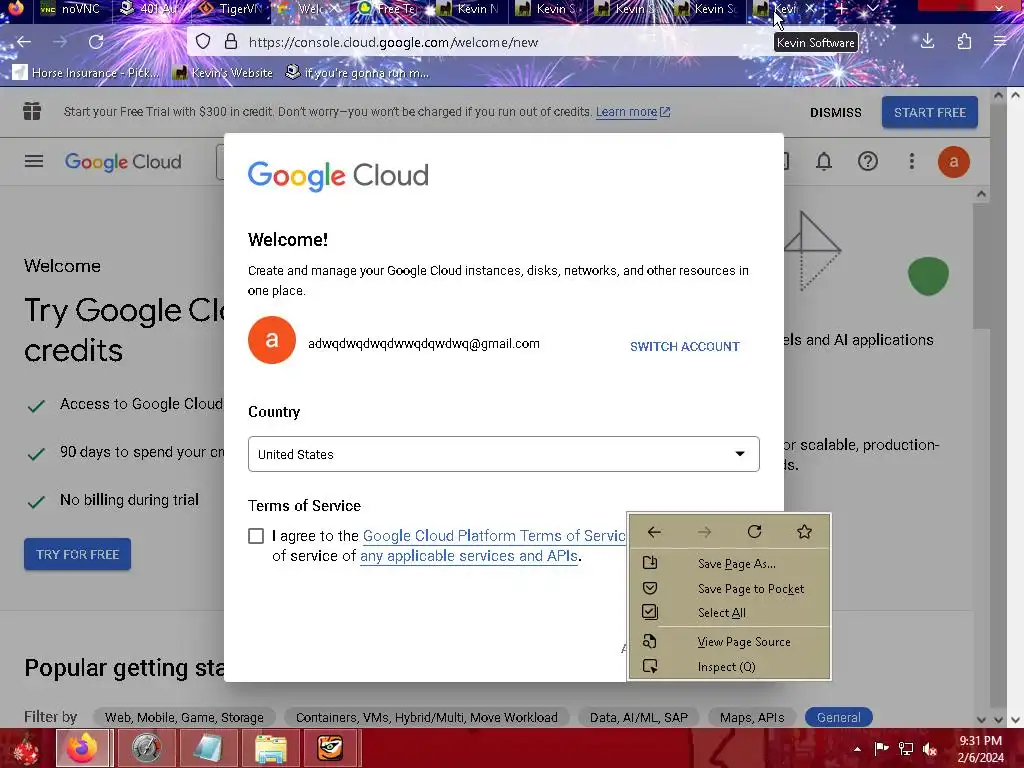Select the General filter chip

coord(839,717)
